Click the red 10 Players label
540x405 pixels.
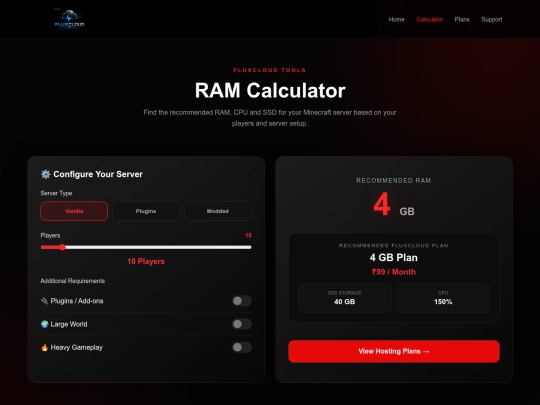pyautogui.click(x=146, y=261)
